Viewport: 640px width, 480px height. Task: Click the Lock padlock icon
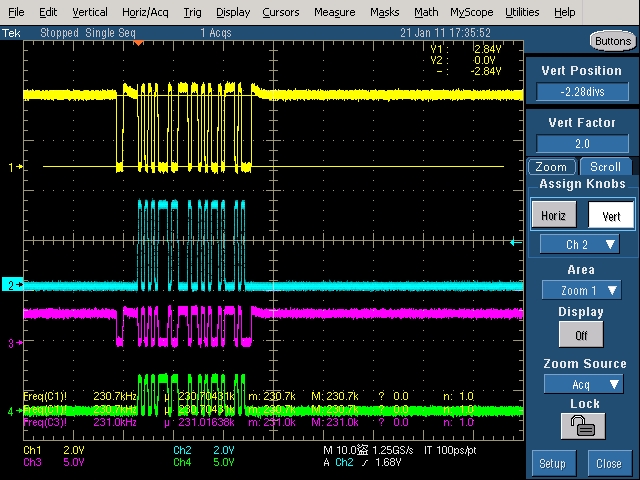pyautogui.click(x=583, y=426)
